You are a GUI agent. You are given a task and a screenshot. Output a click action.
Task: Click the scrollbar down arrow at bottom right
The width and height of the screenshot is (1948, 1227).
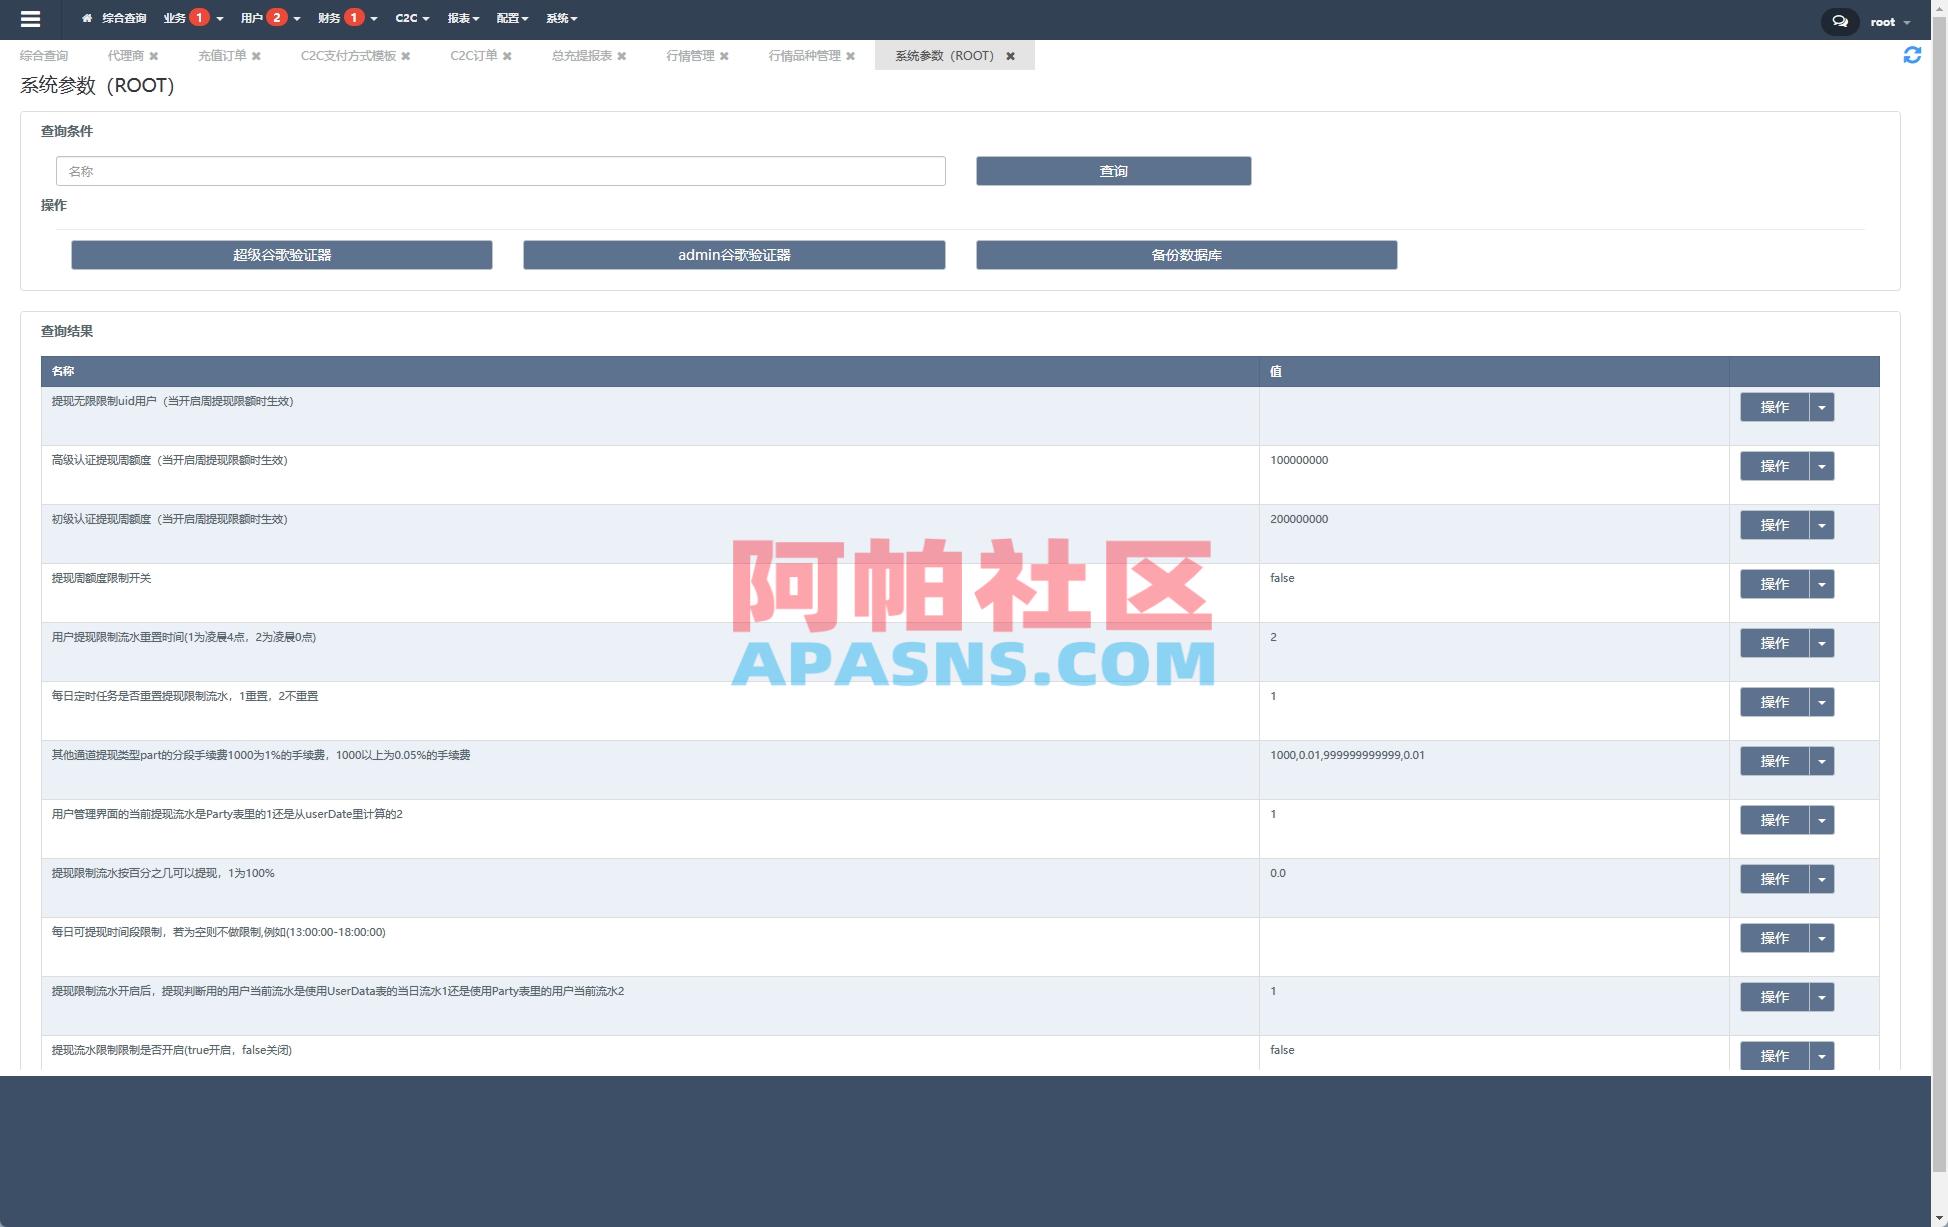coord(1939,1217)
